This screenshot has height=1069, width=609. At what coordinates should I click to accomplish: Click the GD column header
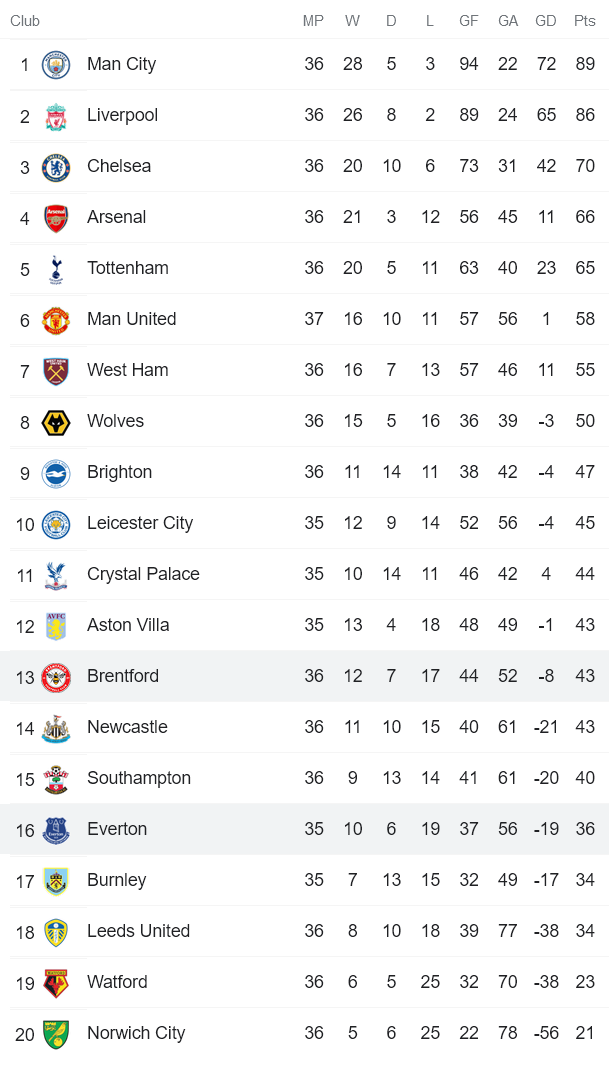click(x=546, y=21)
